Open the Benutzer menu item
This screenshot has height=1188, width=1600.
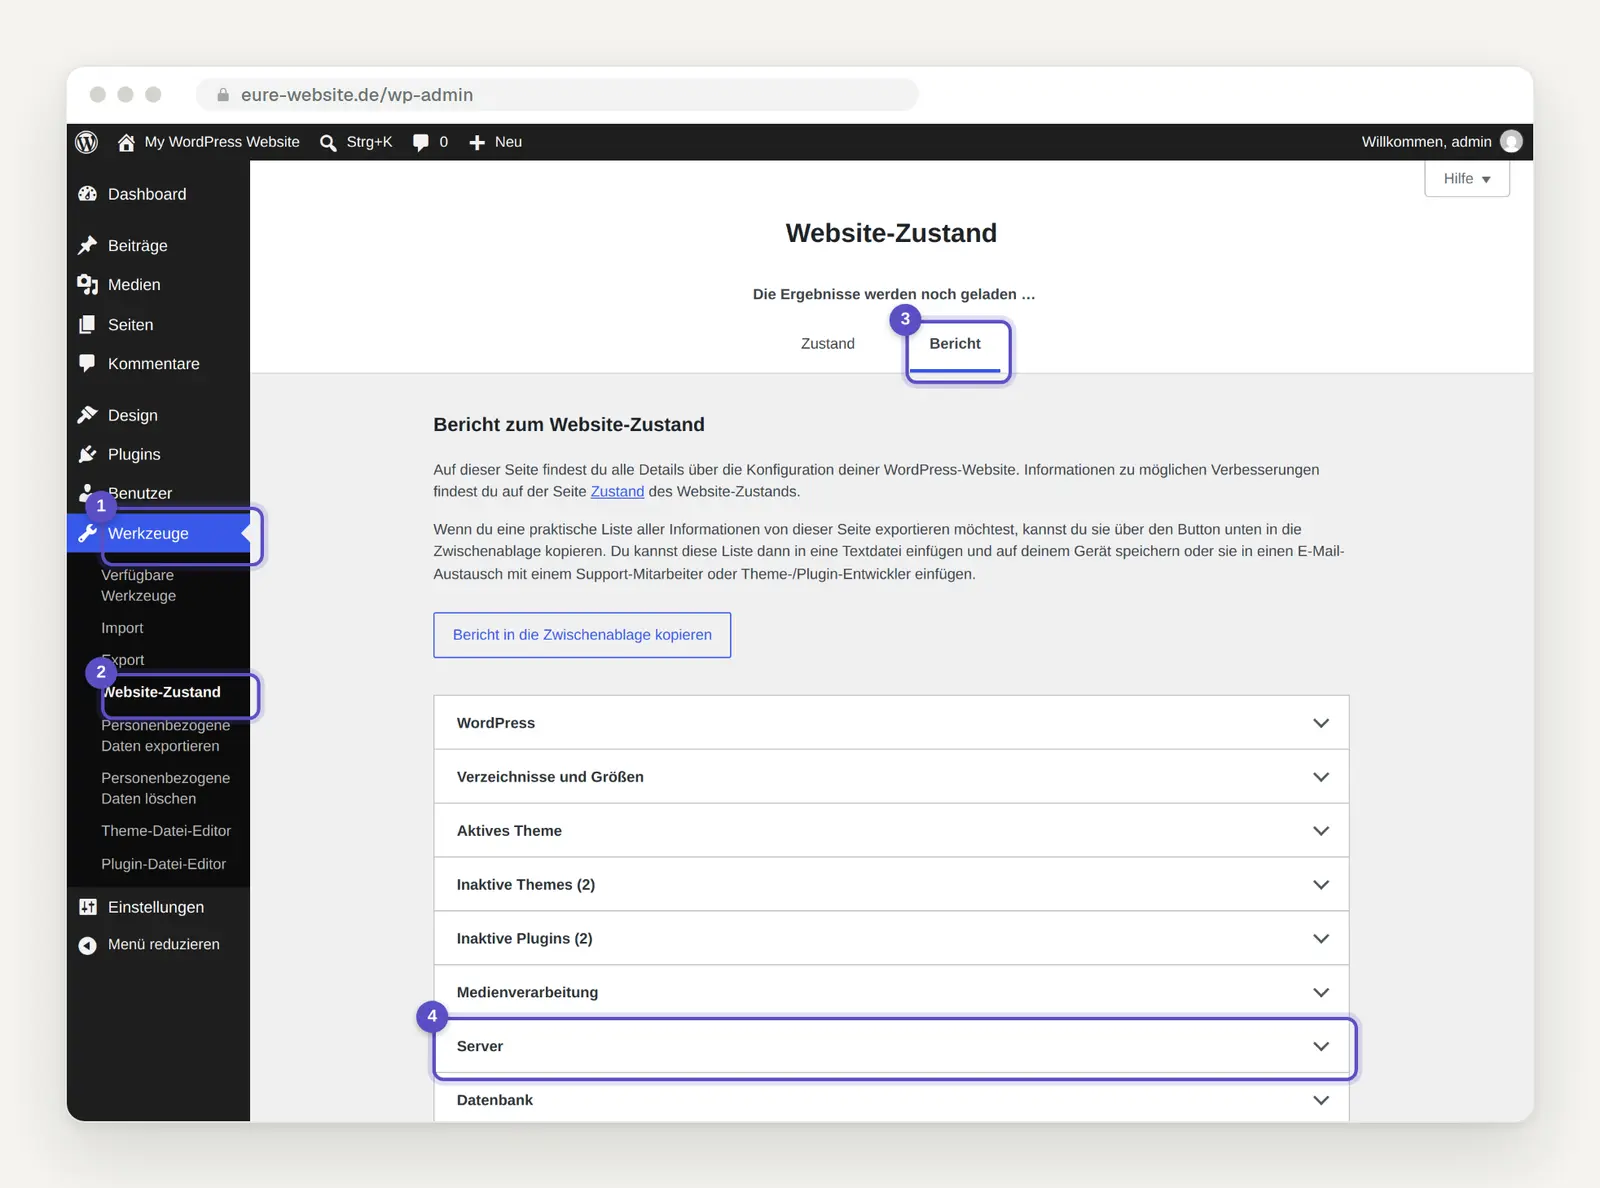(140, 493)
